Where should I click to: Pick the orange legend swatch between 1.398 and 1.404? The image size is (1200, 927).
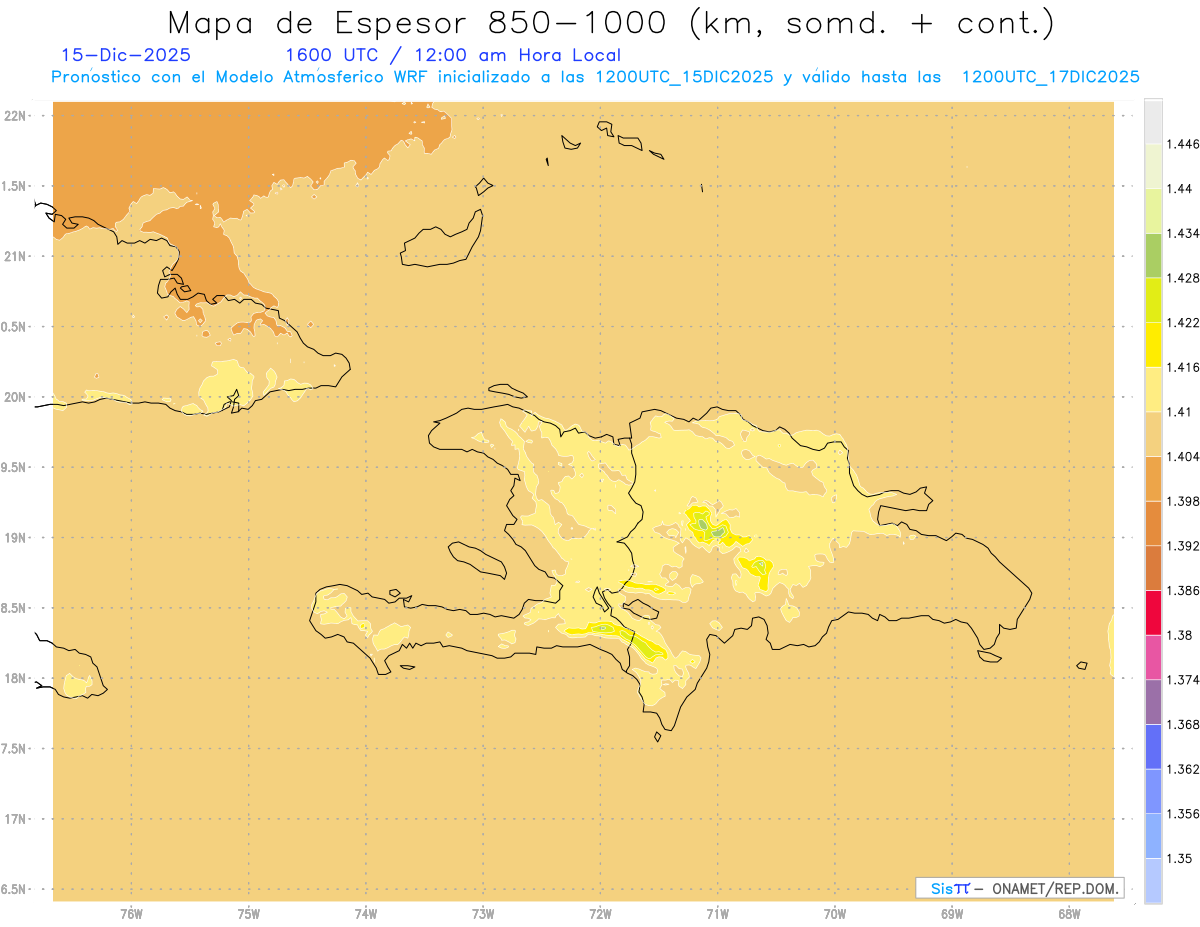(1153, 478)
